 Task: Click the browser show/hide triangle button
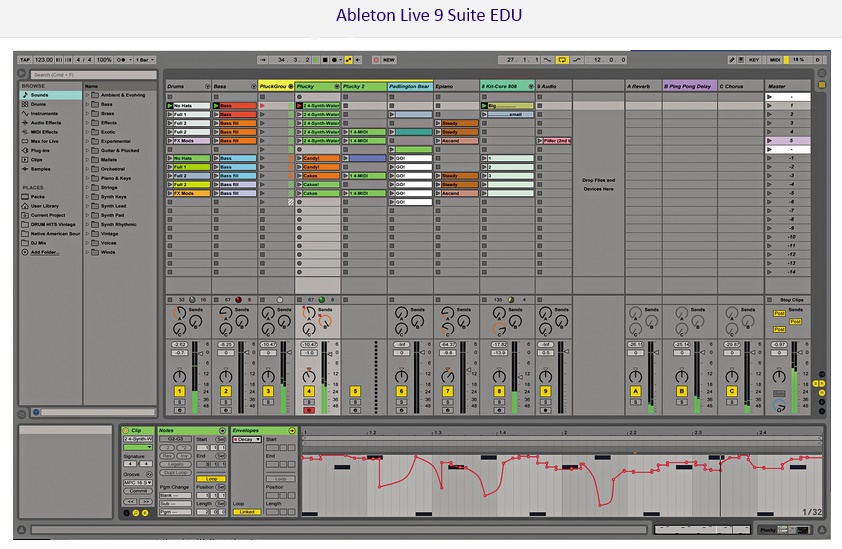coord(21,74)
